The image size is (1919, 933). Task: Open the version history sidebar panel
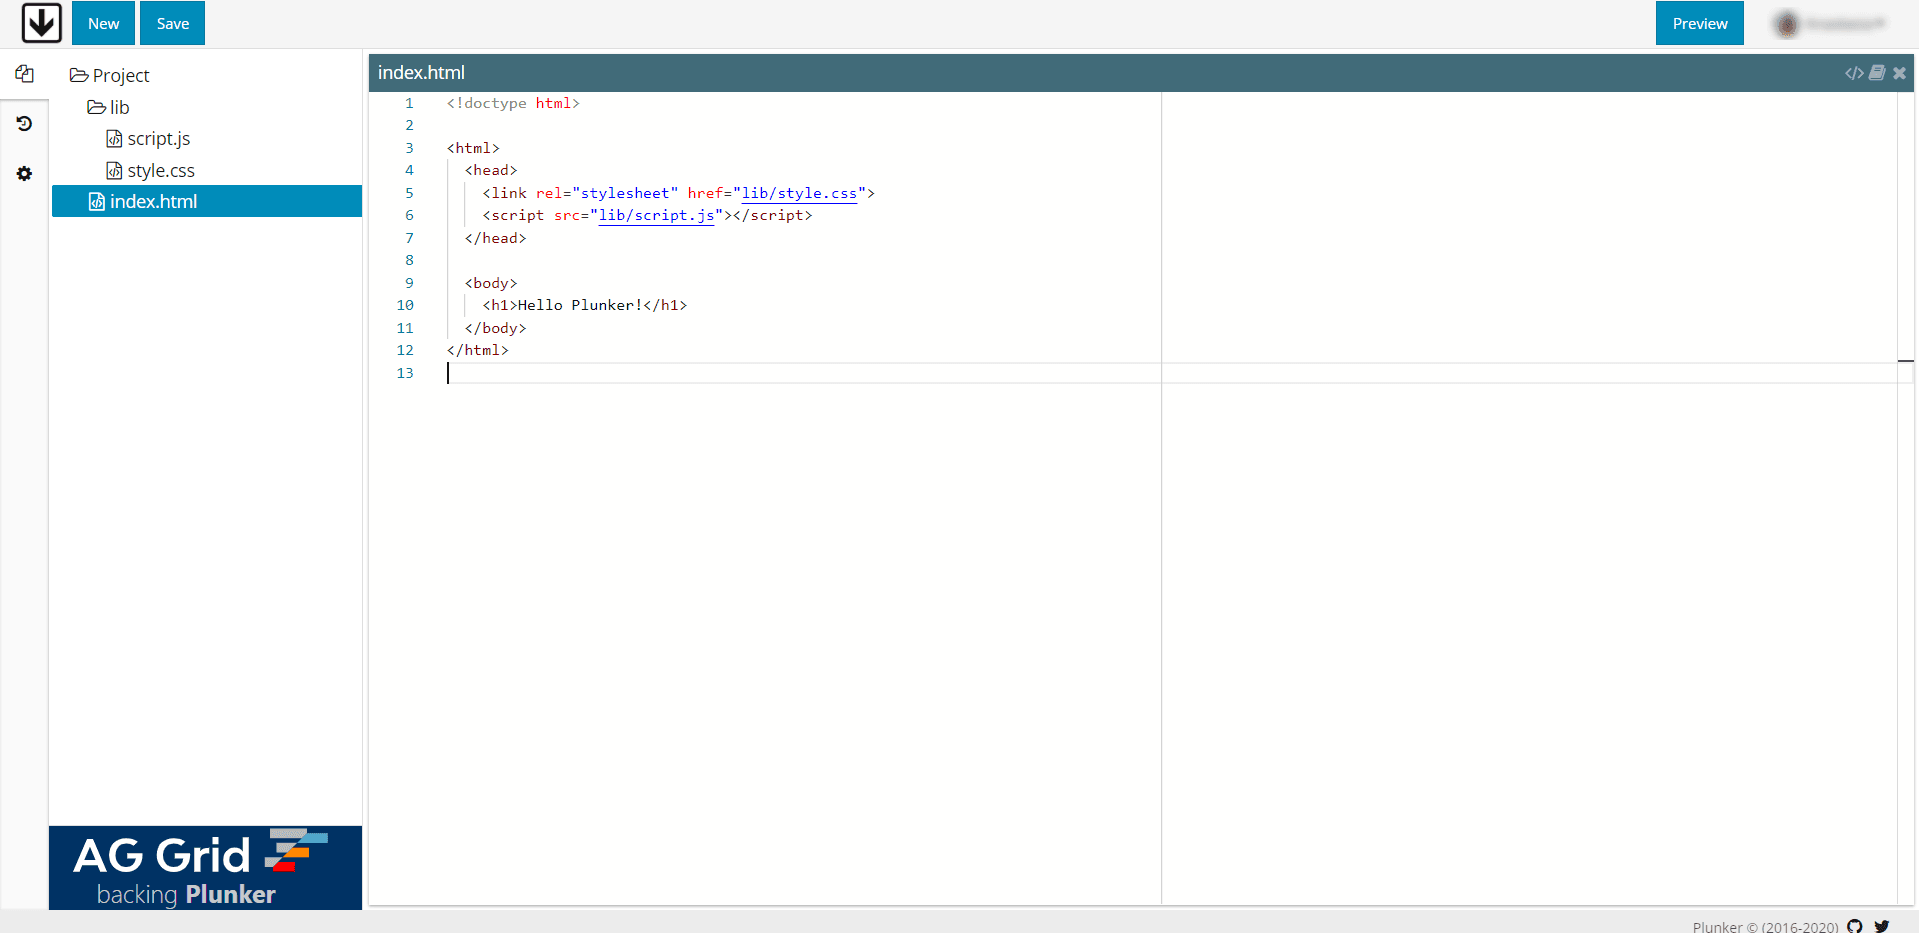[x=25, y=124]
